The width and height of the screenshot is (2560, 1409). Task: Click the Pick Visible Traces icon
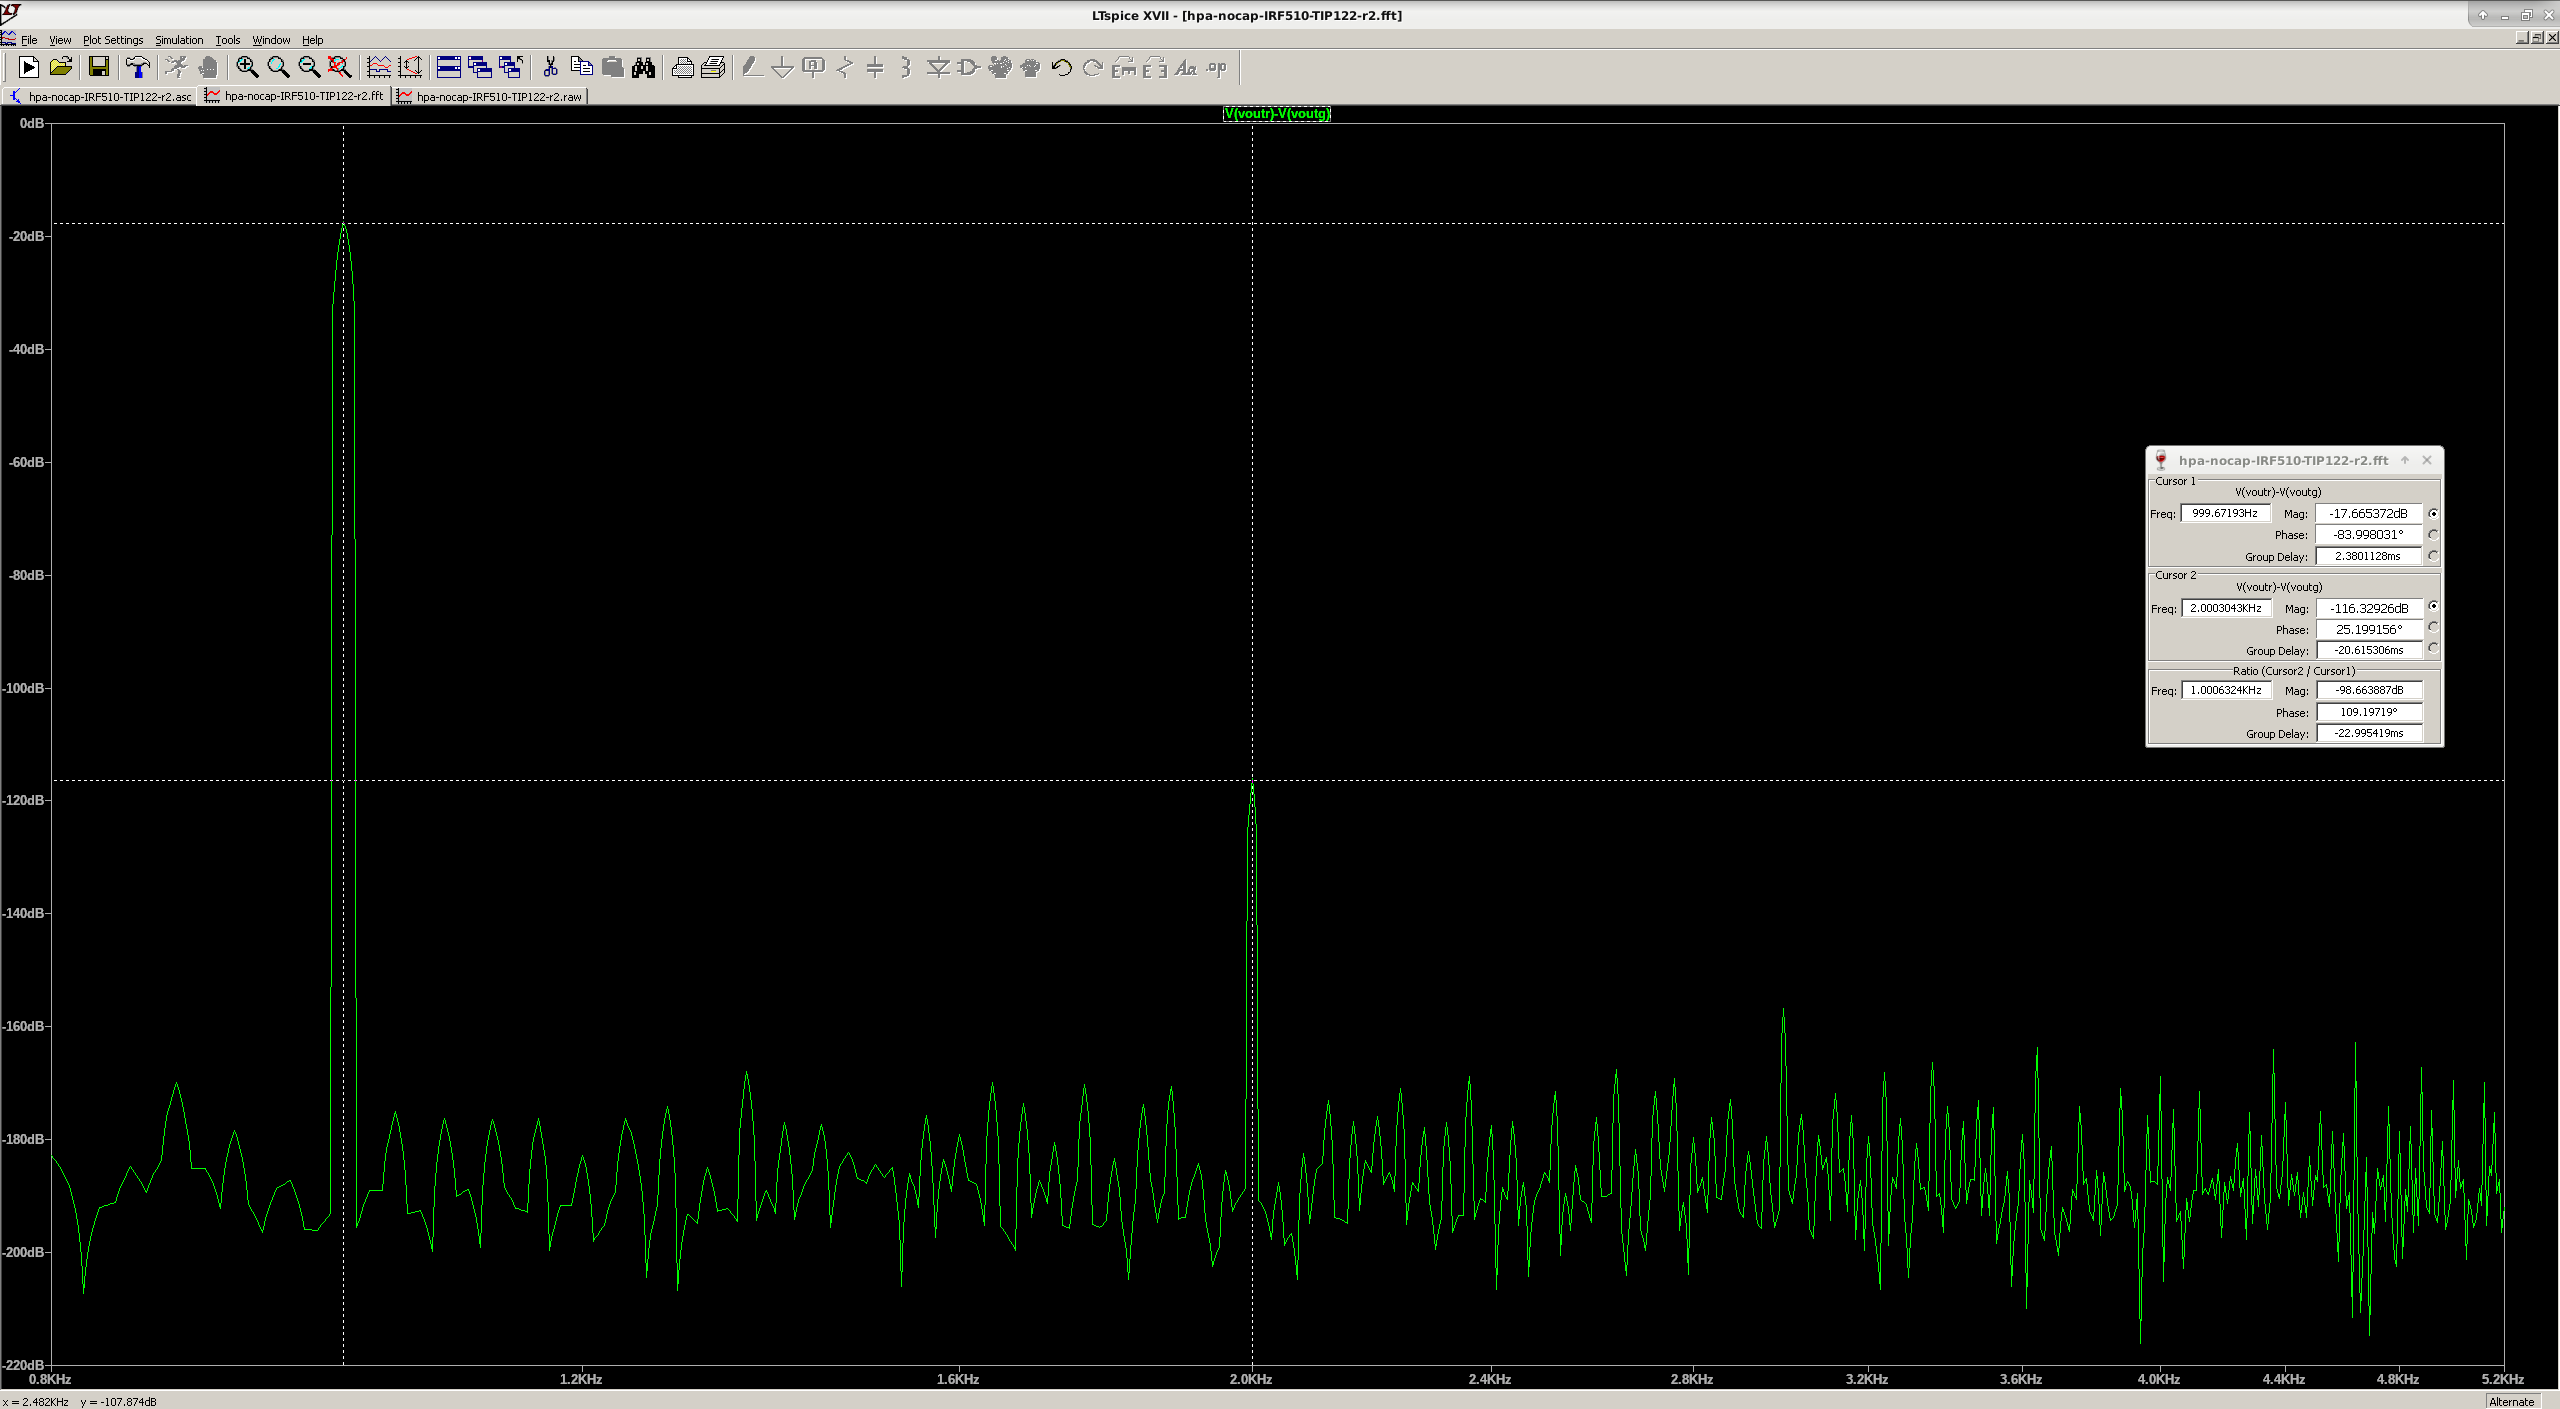click(x=379, y=67)
